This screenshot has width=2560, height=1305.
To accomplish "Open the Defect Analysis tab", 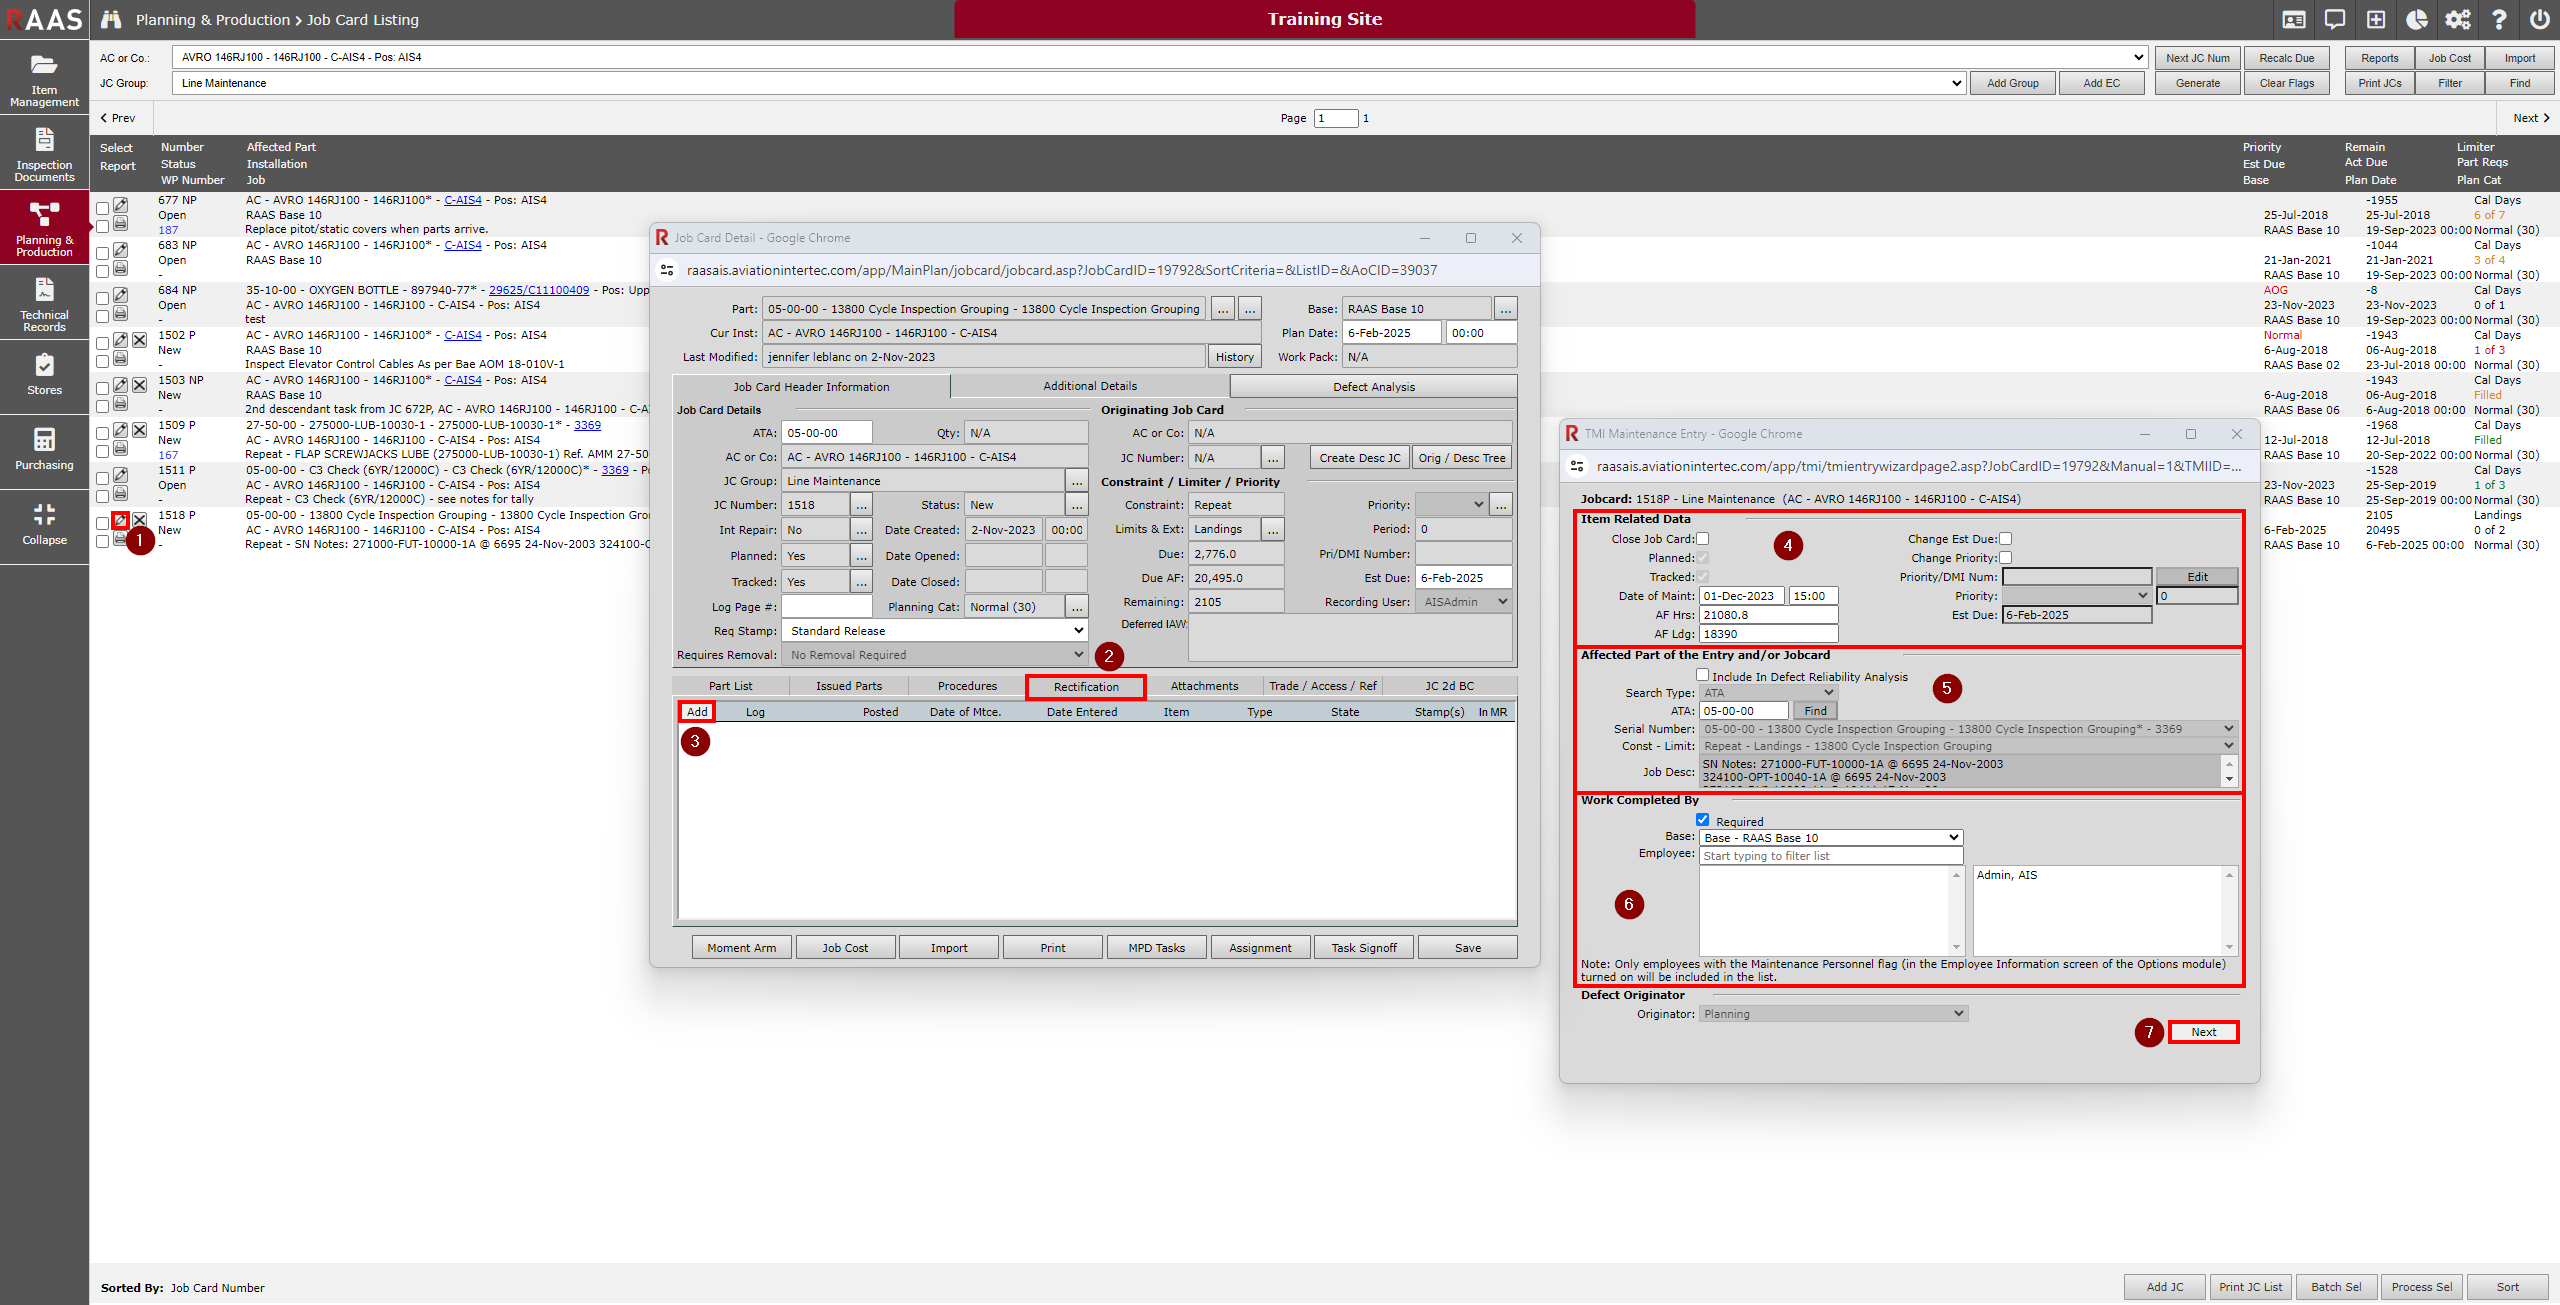I will coord(1373,387).
